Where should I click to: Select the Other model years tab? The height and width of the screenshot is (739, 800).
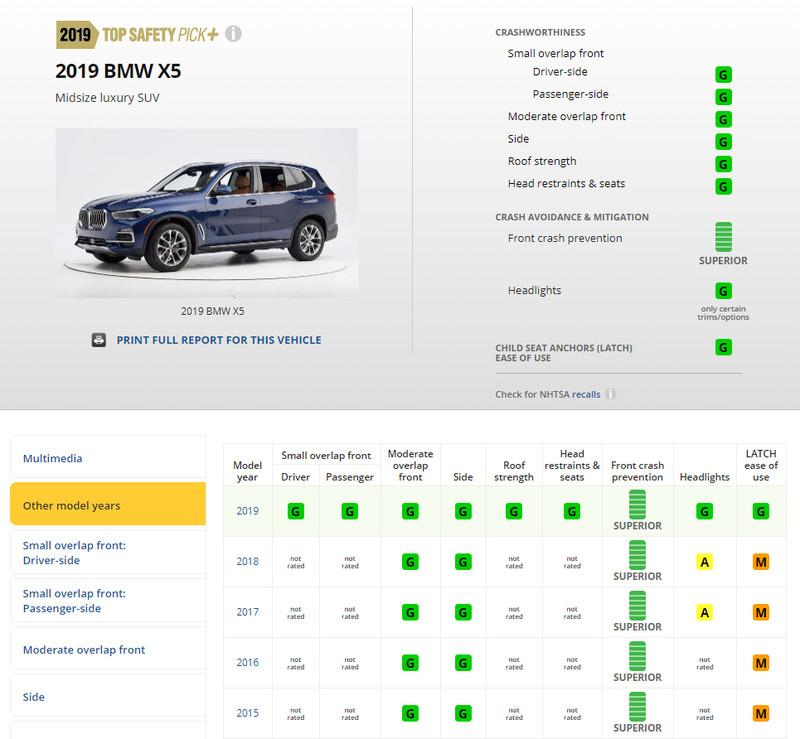click(x=108, y=504)
